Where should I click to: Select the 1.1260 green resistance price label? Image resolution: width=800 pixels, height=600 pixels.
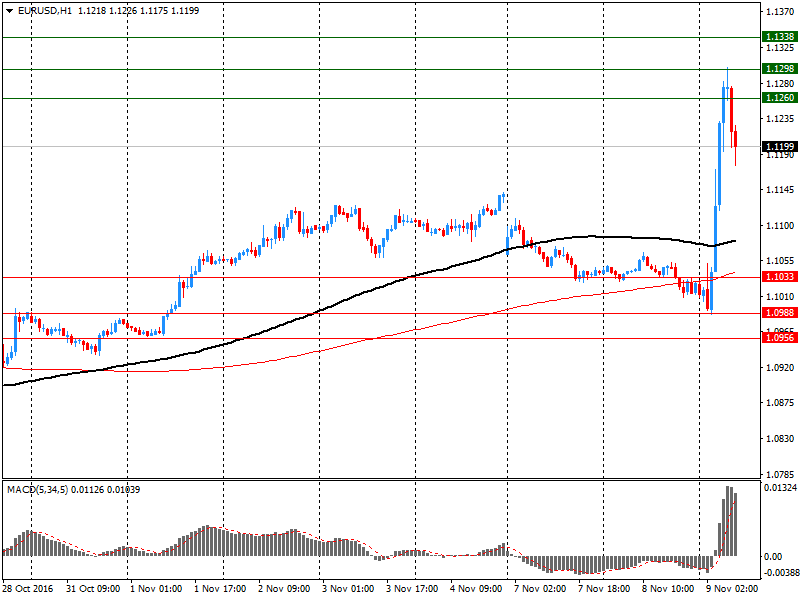click(x=779, y=97)
